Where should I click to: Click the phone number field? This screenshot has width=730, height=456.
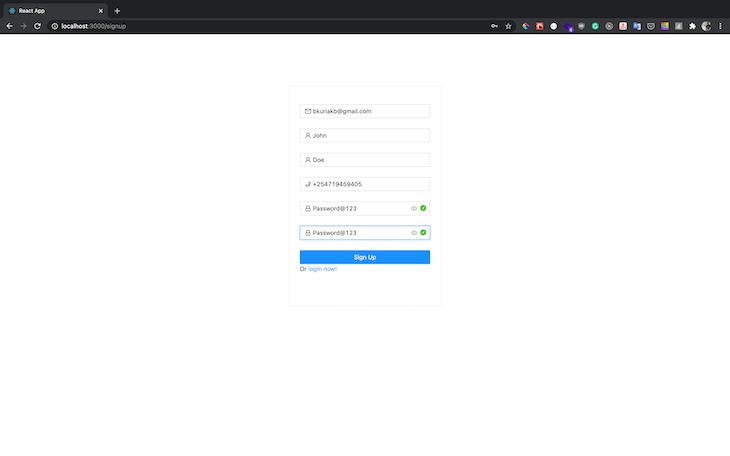[365, 184]
